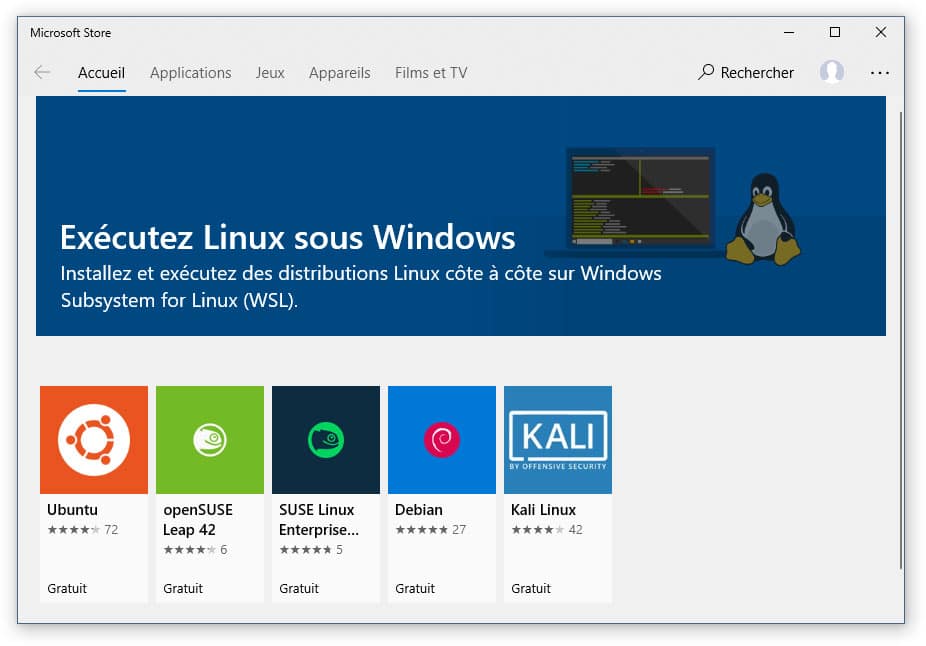Screen dimensions: 926x646
Task: Click openSUSE's star rating with 6 reviews
Action: [x=195, y=550]
